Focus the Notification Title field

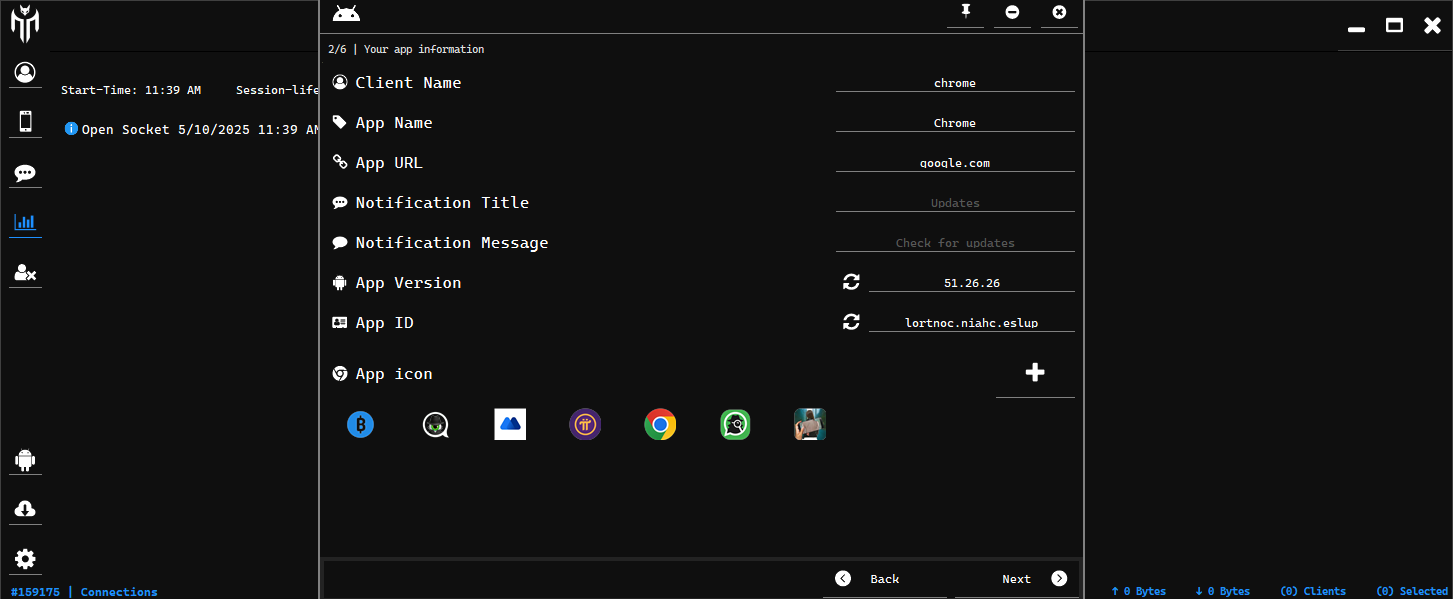(954, 203)
